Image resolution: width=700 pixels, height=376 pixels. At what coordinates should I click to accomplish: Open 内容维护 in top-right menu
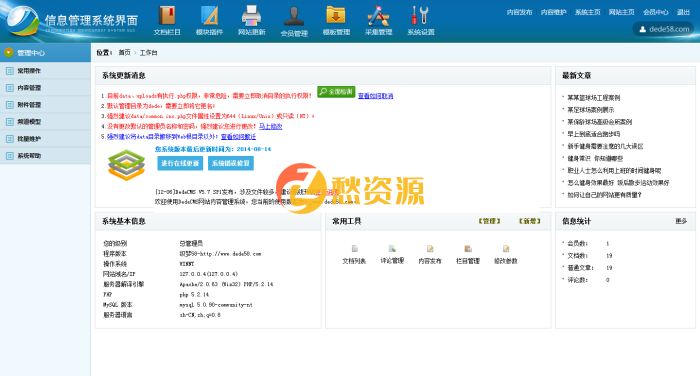point(553,12)
